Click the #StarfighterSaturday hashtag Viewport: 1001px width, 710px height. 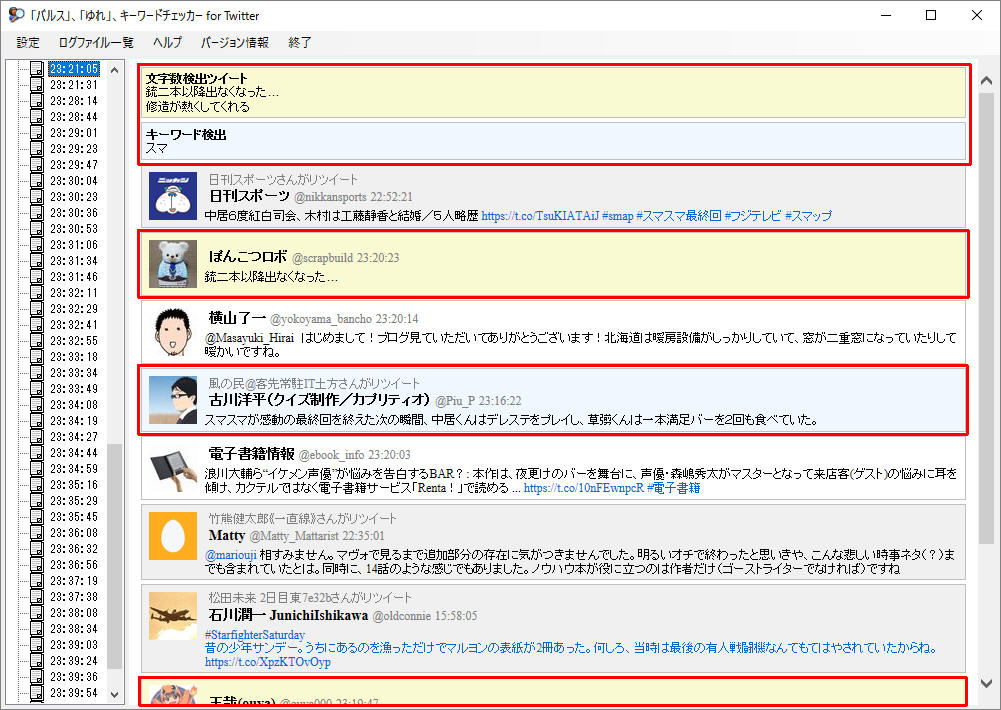click(x=255, y=635)
